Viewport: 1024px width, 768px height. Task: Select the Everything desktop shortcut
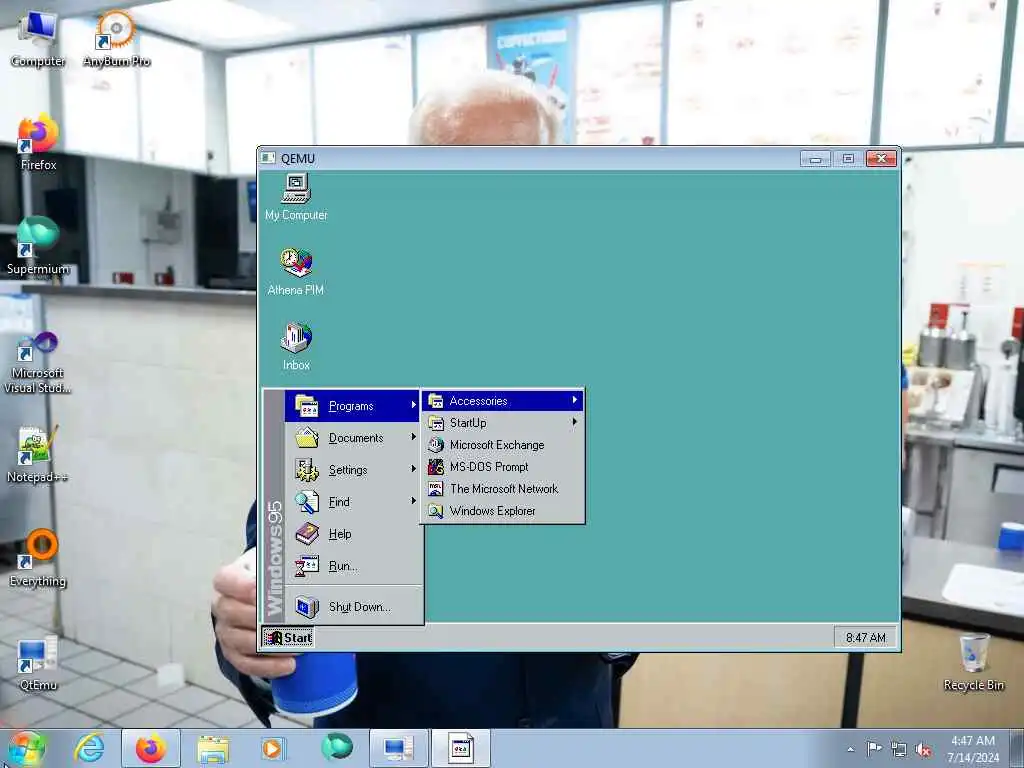[x=38, y=558]
